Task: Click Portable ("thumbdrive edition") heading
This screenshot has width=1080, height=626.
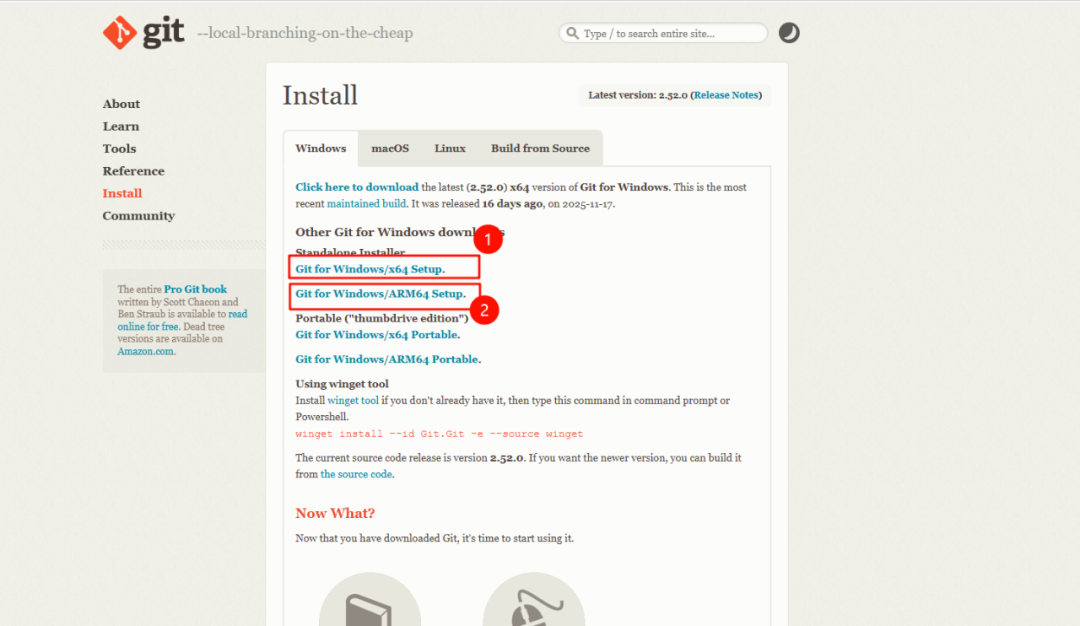Action: tap(382, 318)
